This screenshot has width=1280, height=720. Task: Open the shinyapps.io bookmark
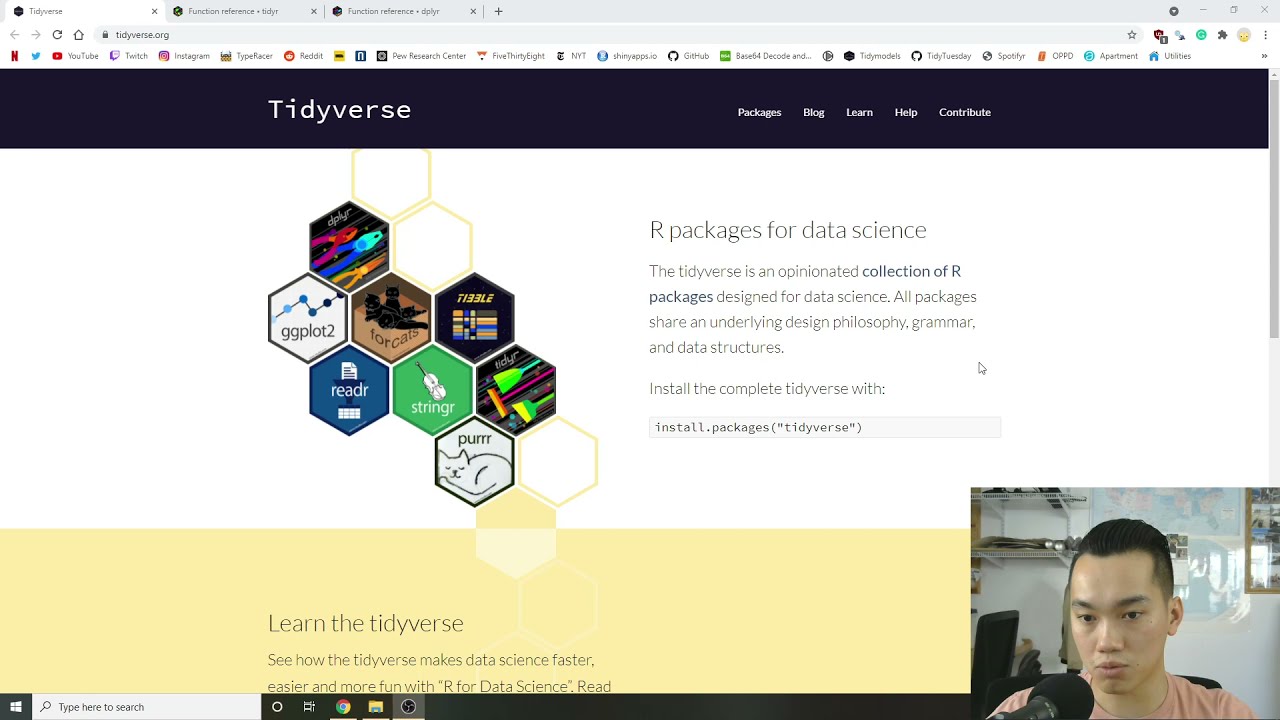click(627, 56)
